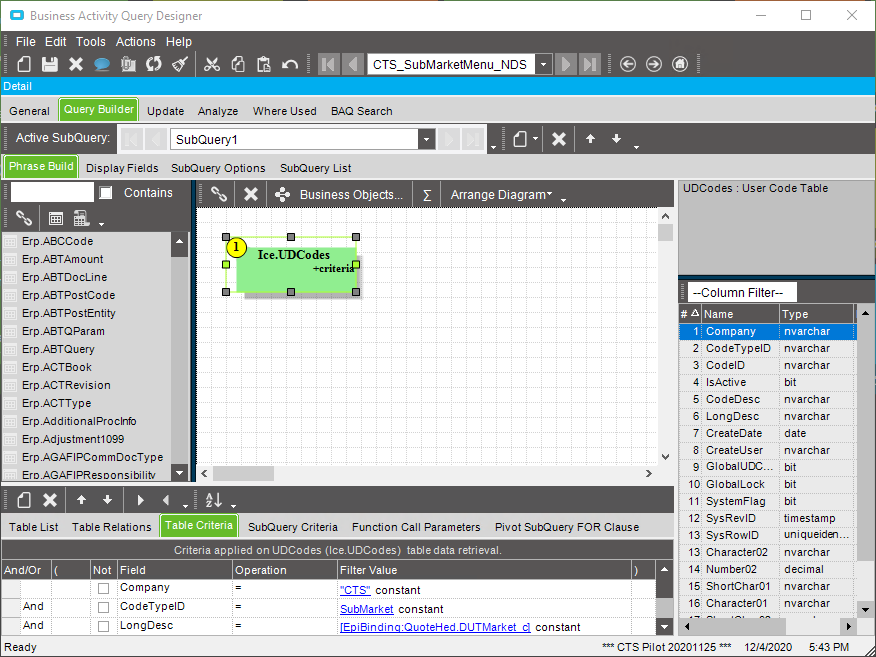This screenshot has height=657, width=876.
Task: Click the Column Filter input field
Action: 741,293
